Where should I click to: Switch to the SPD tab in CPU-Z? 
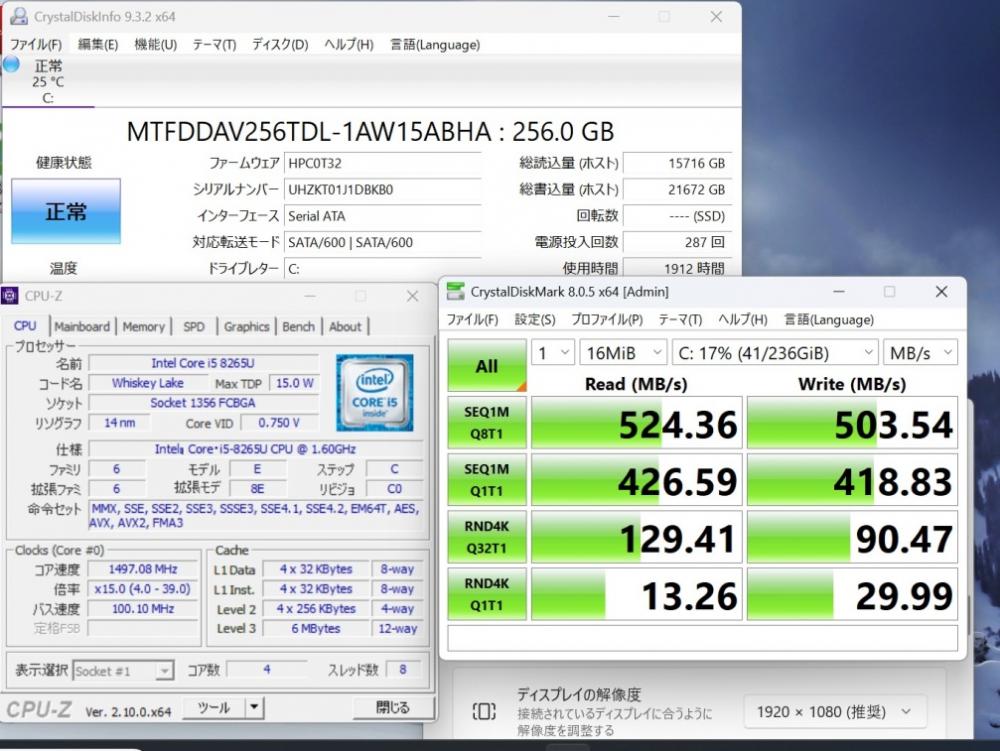(194, 326)
